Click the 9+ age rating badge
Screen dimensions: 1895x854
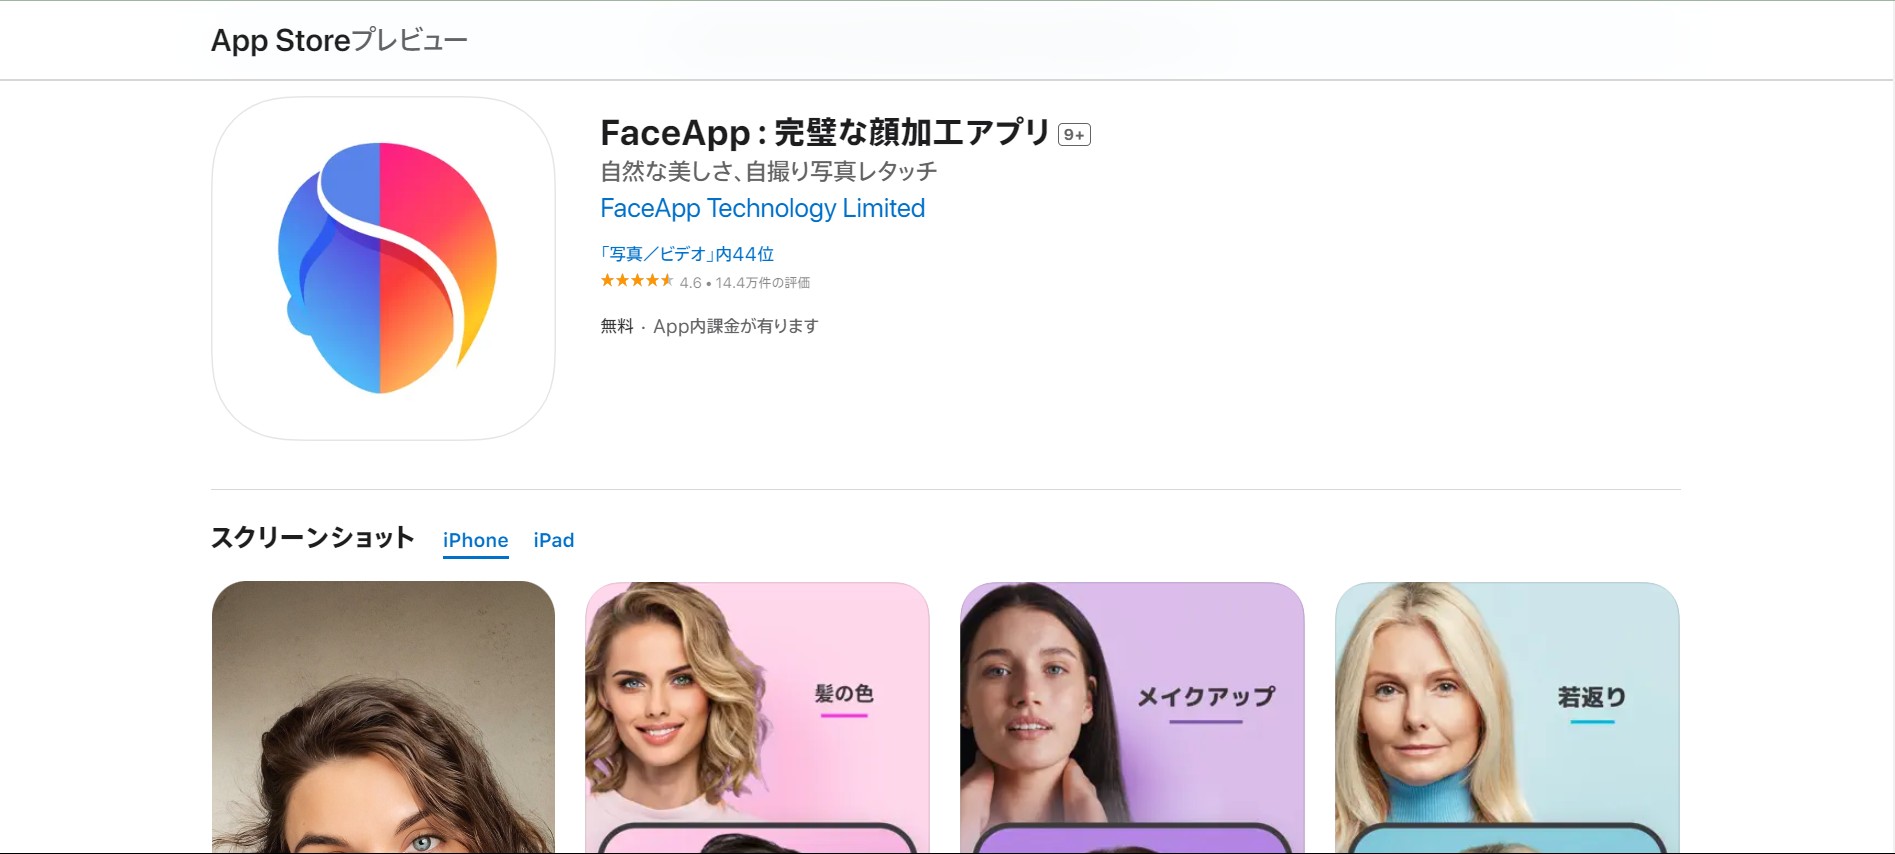point(1074,135)
